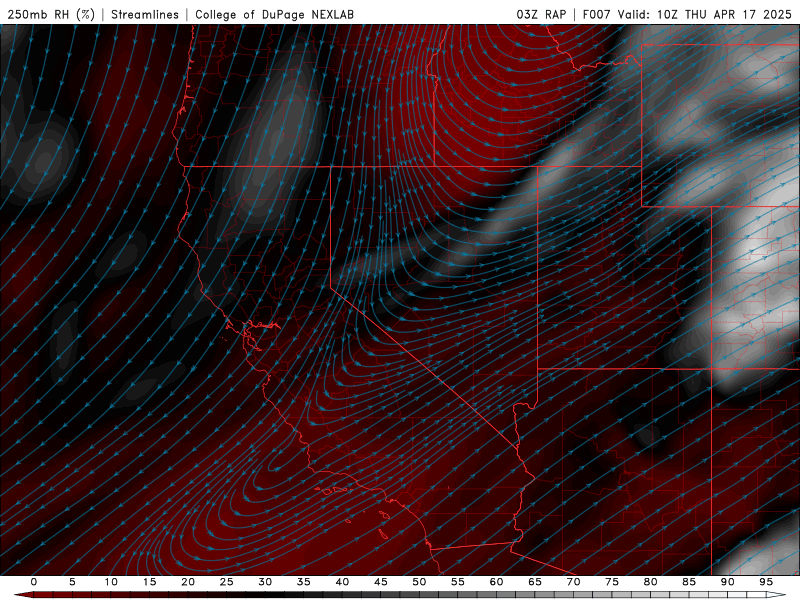Click the 'Streamlines' header label
The height and width of the screenshot is (600, 800).
click(145, 14)
